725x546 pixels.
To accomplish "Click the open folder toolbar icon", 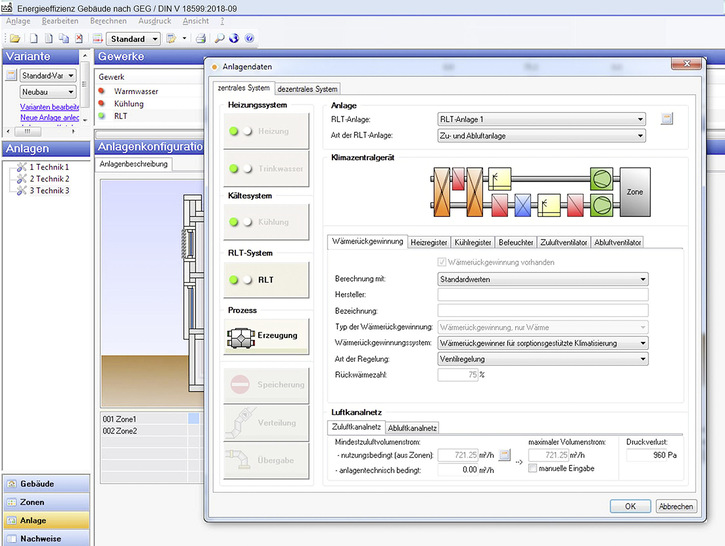I will [x=15, y=39].
